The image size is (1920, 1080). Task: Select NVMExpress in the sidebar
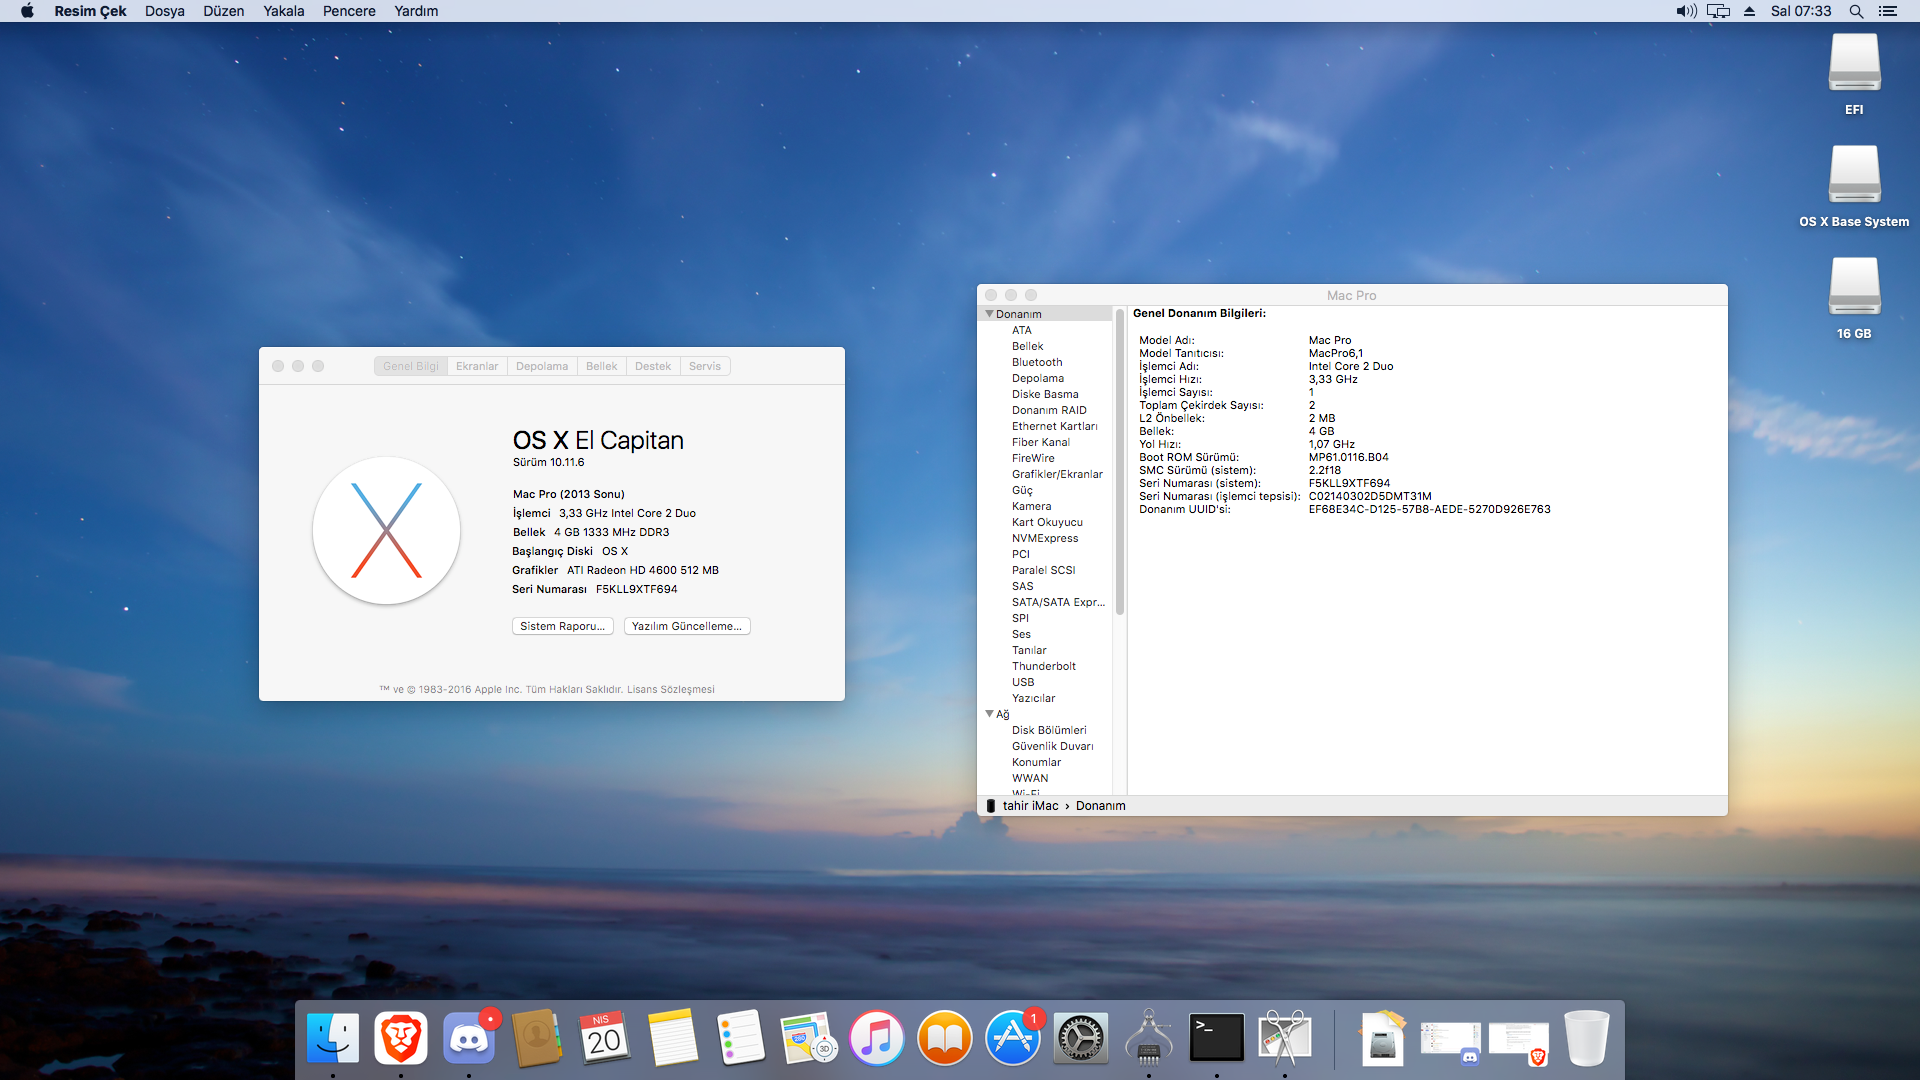(1045, 538)
